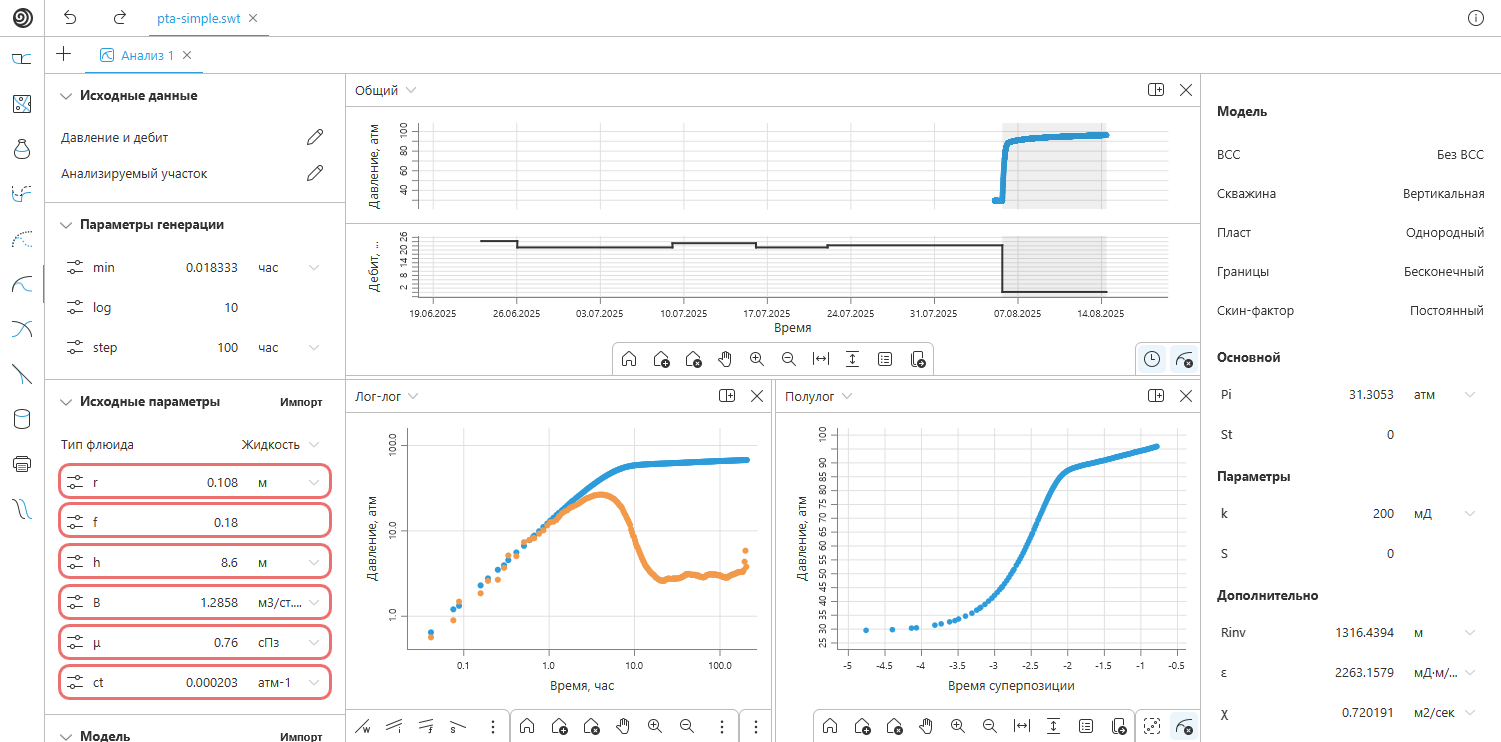Click the Скважина setting Вертикальная

click(1443, 193)
